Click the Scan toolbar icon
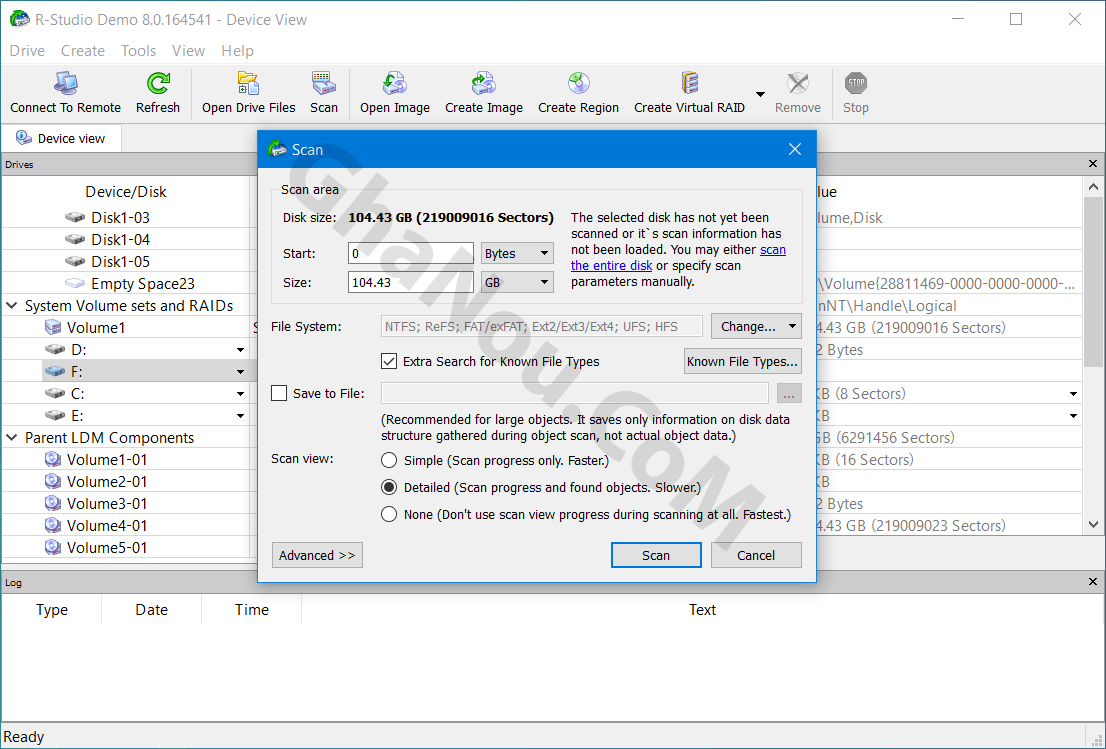1106x749 pixels. 324,84
